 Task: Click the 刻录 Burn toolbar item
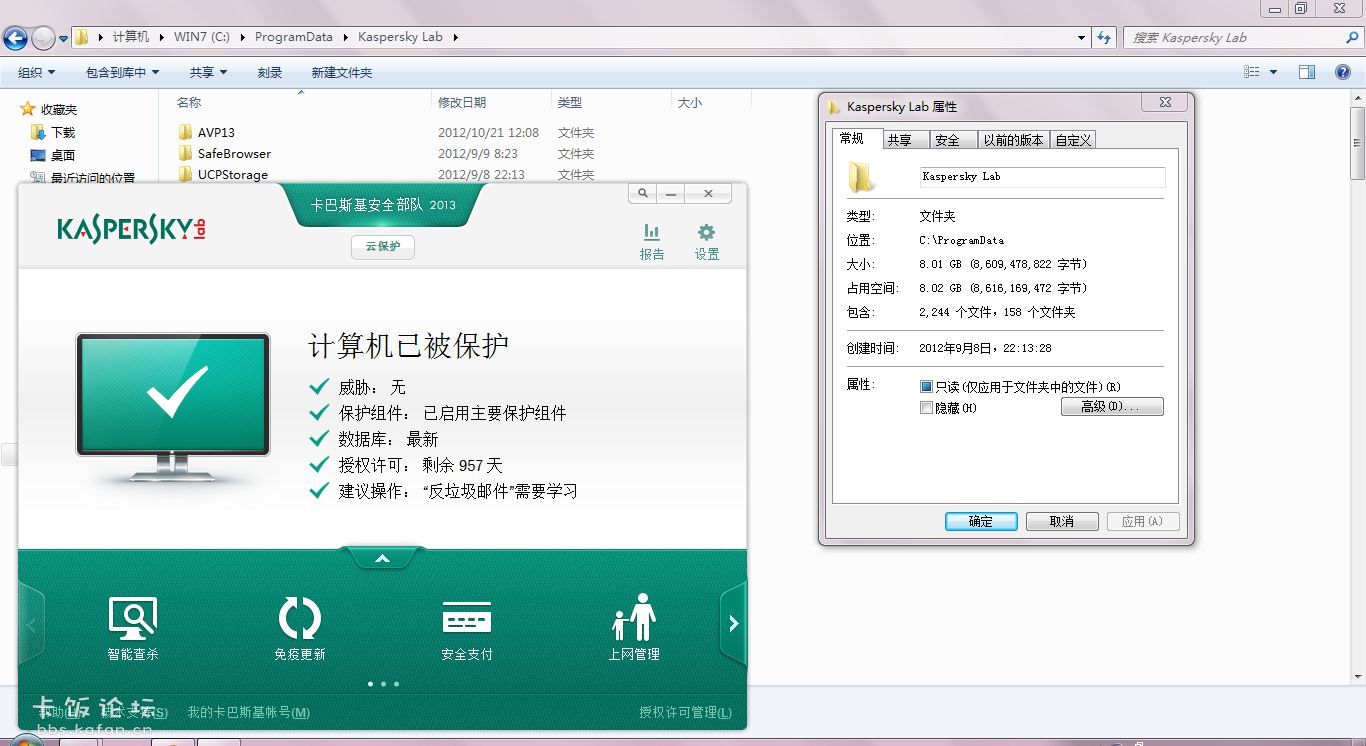click(270, 72)
